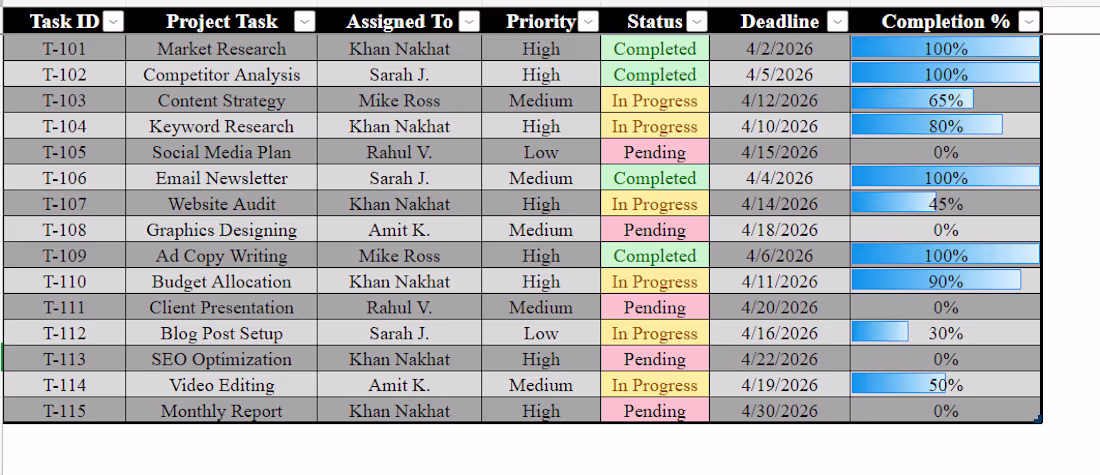
Task: Select the Low priority cell for T-112
Action: click(x=541, y=333)
